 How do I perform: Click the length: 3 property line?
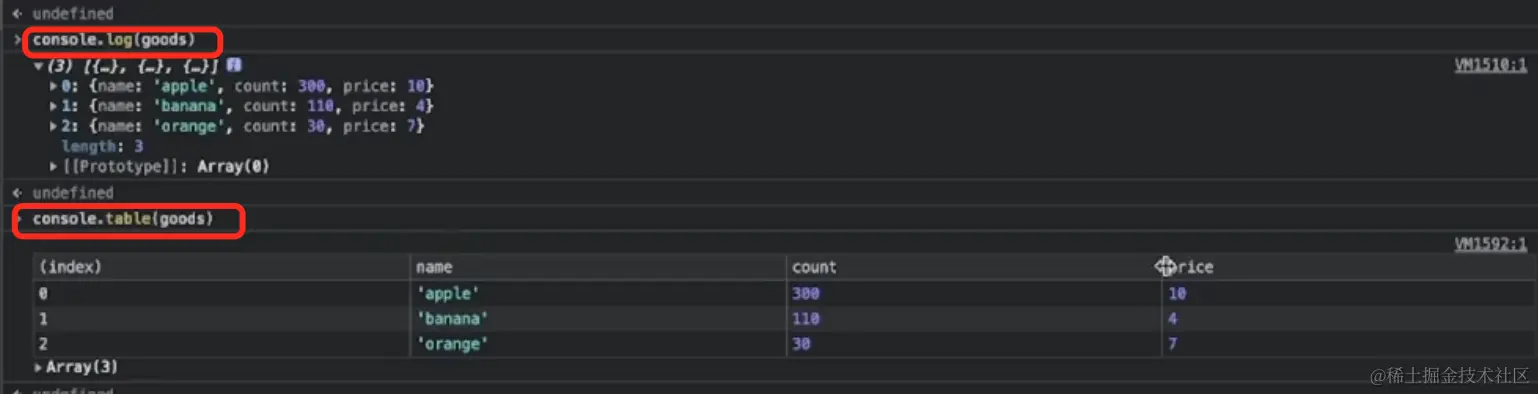pos(102,146)
